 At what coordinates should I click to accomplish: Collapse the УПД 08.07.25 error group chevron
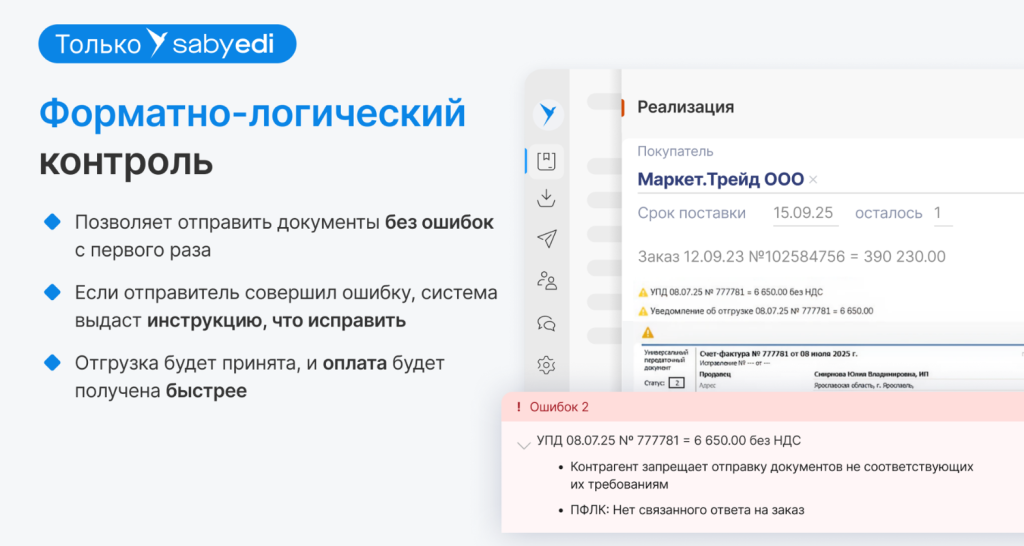pos(523,445)
